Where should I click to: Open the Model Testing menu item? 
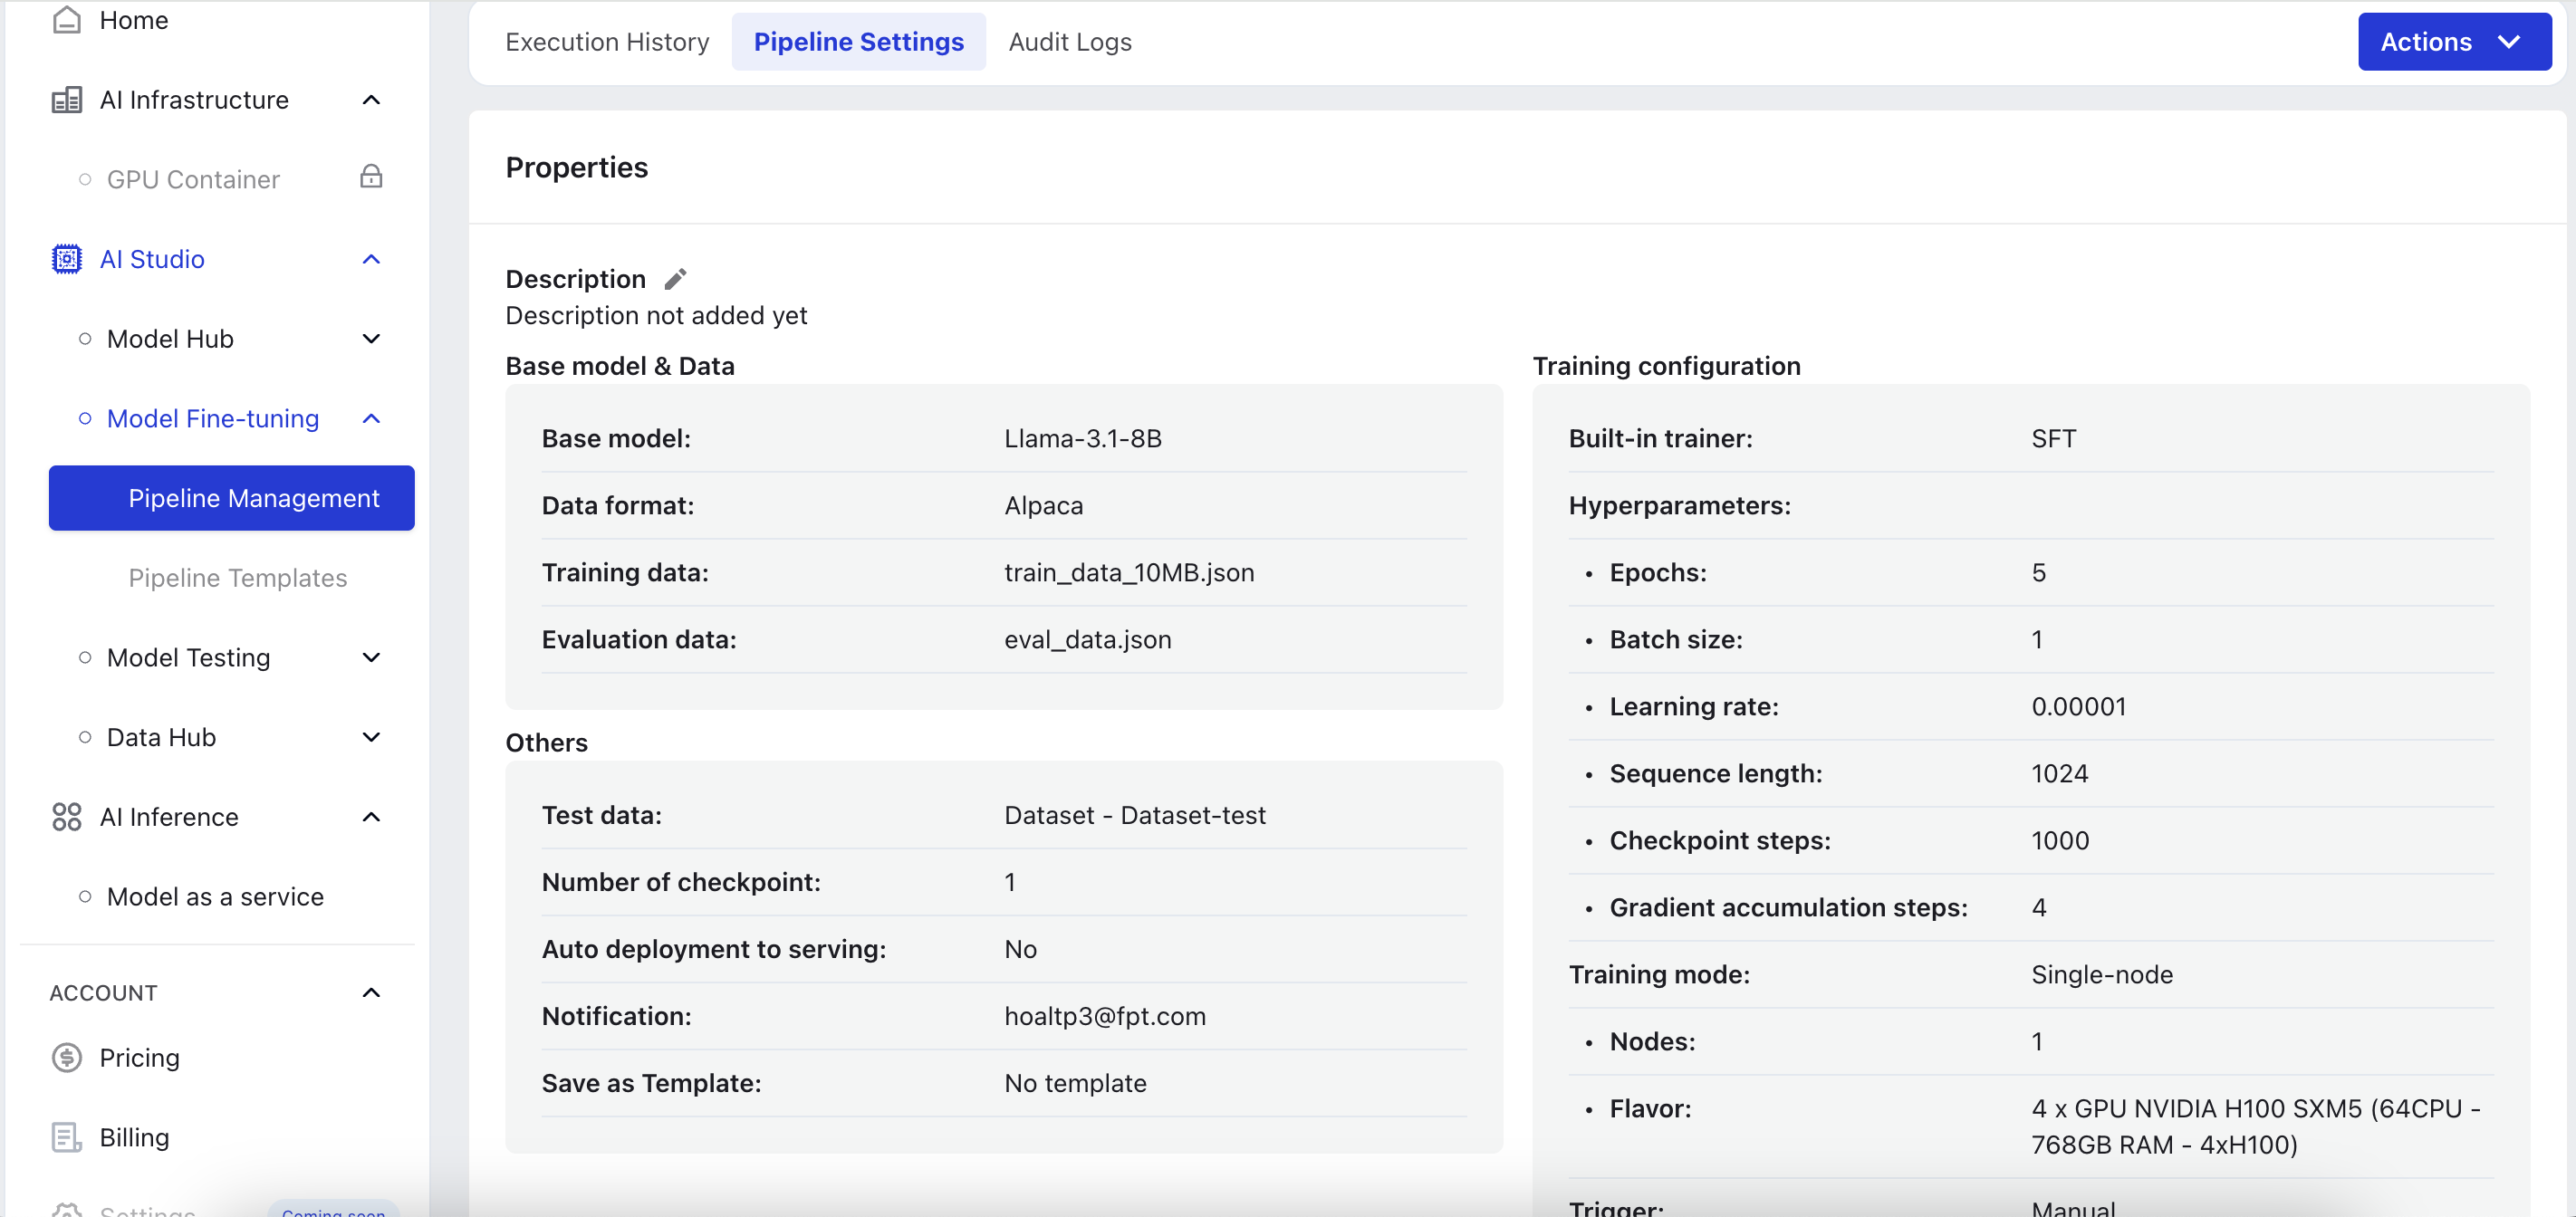coord(188,658)
